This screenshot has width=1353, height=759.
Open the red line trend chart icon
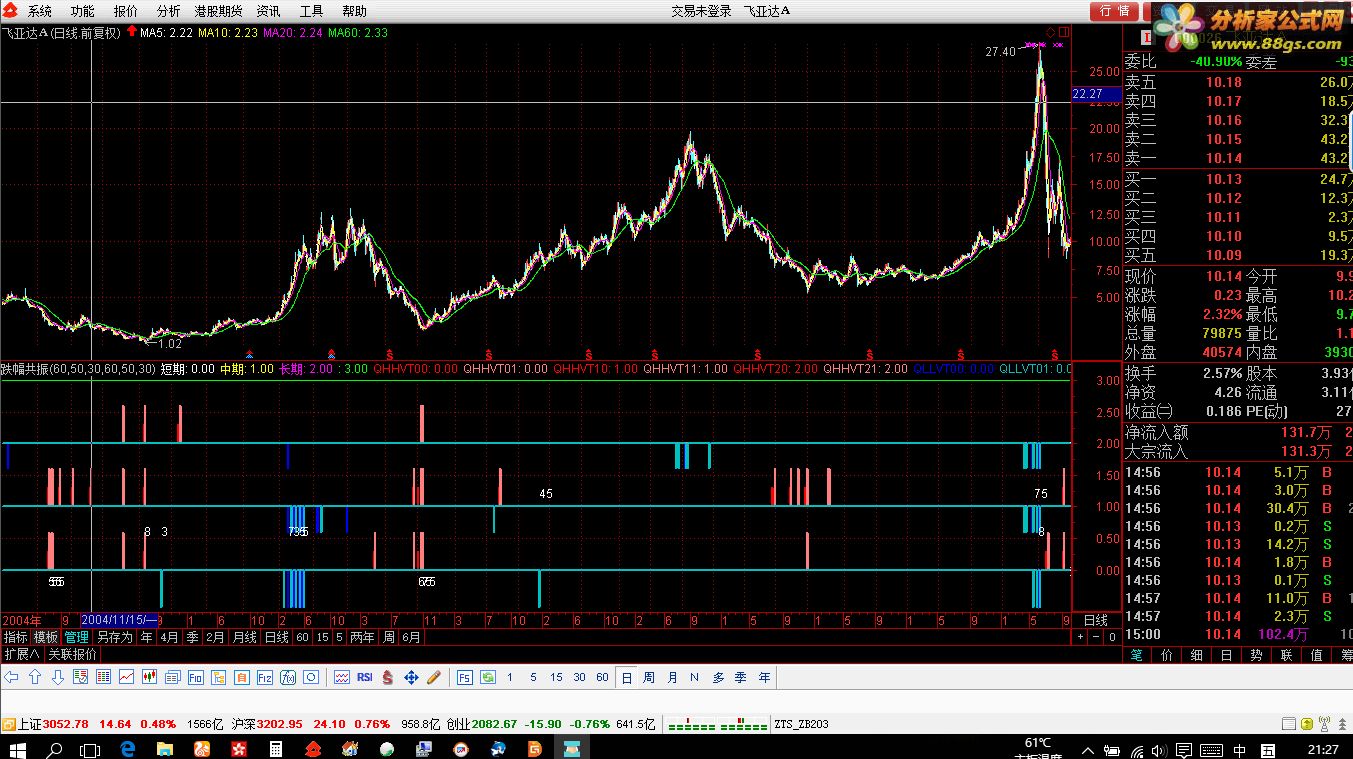pos(126,677)
